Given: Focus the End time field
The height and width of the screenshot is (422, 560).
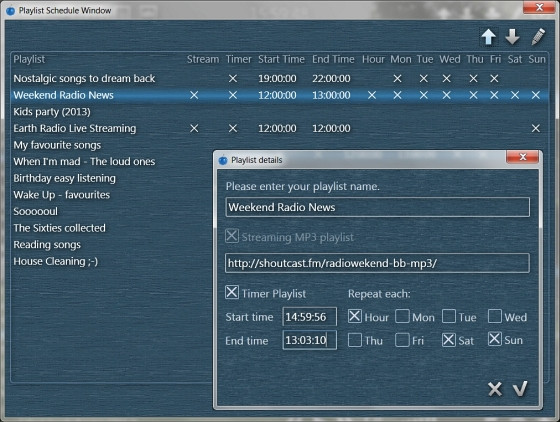Looking at the screenshot, I should click(x=310, y=340).
